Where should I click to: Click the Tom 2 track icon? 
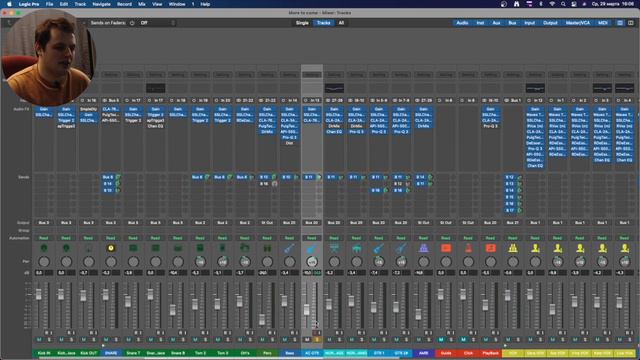pyautogui.click(x=200, y=248)
